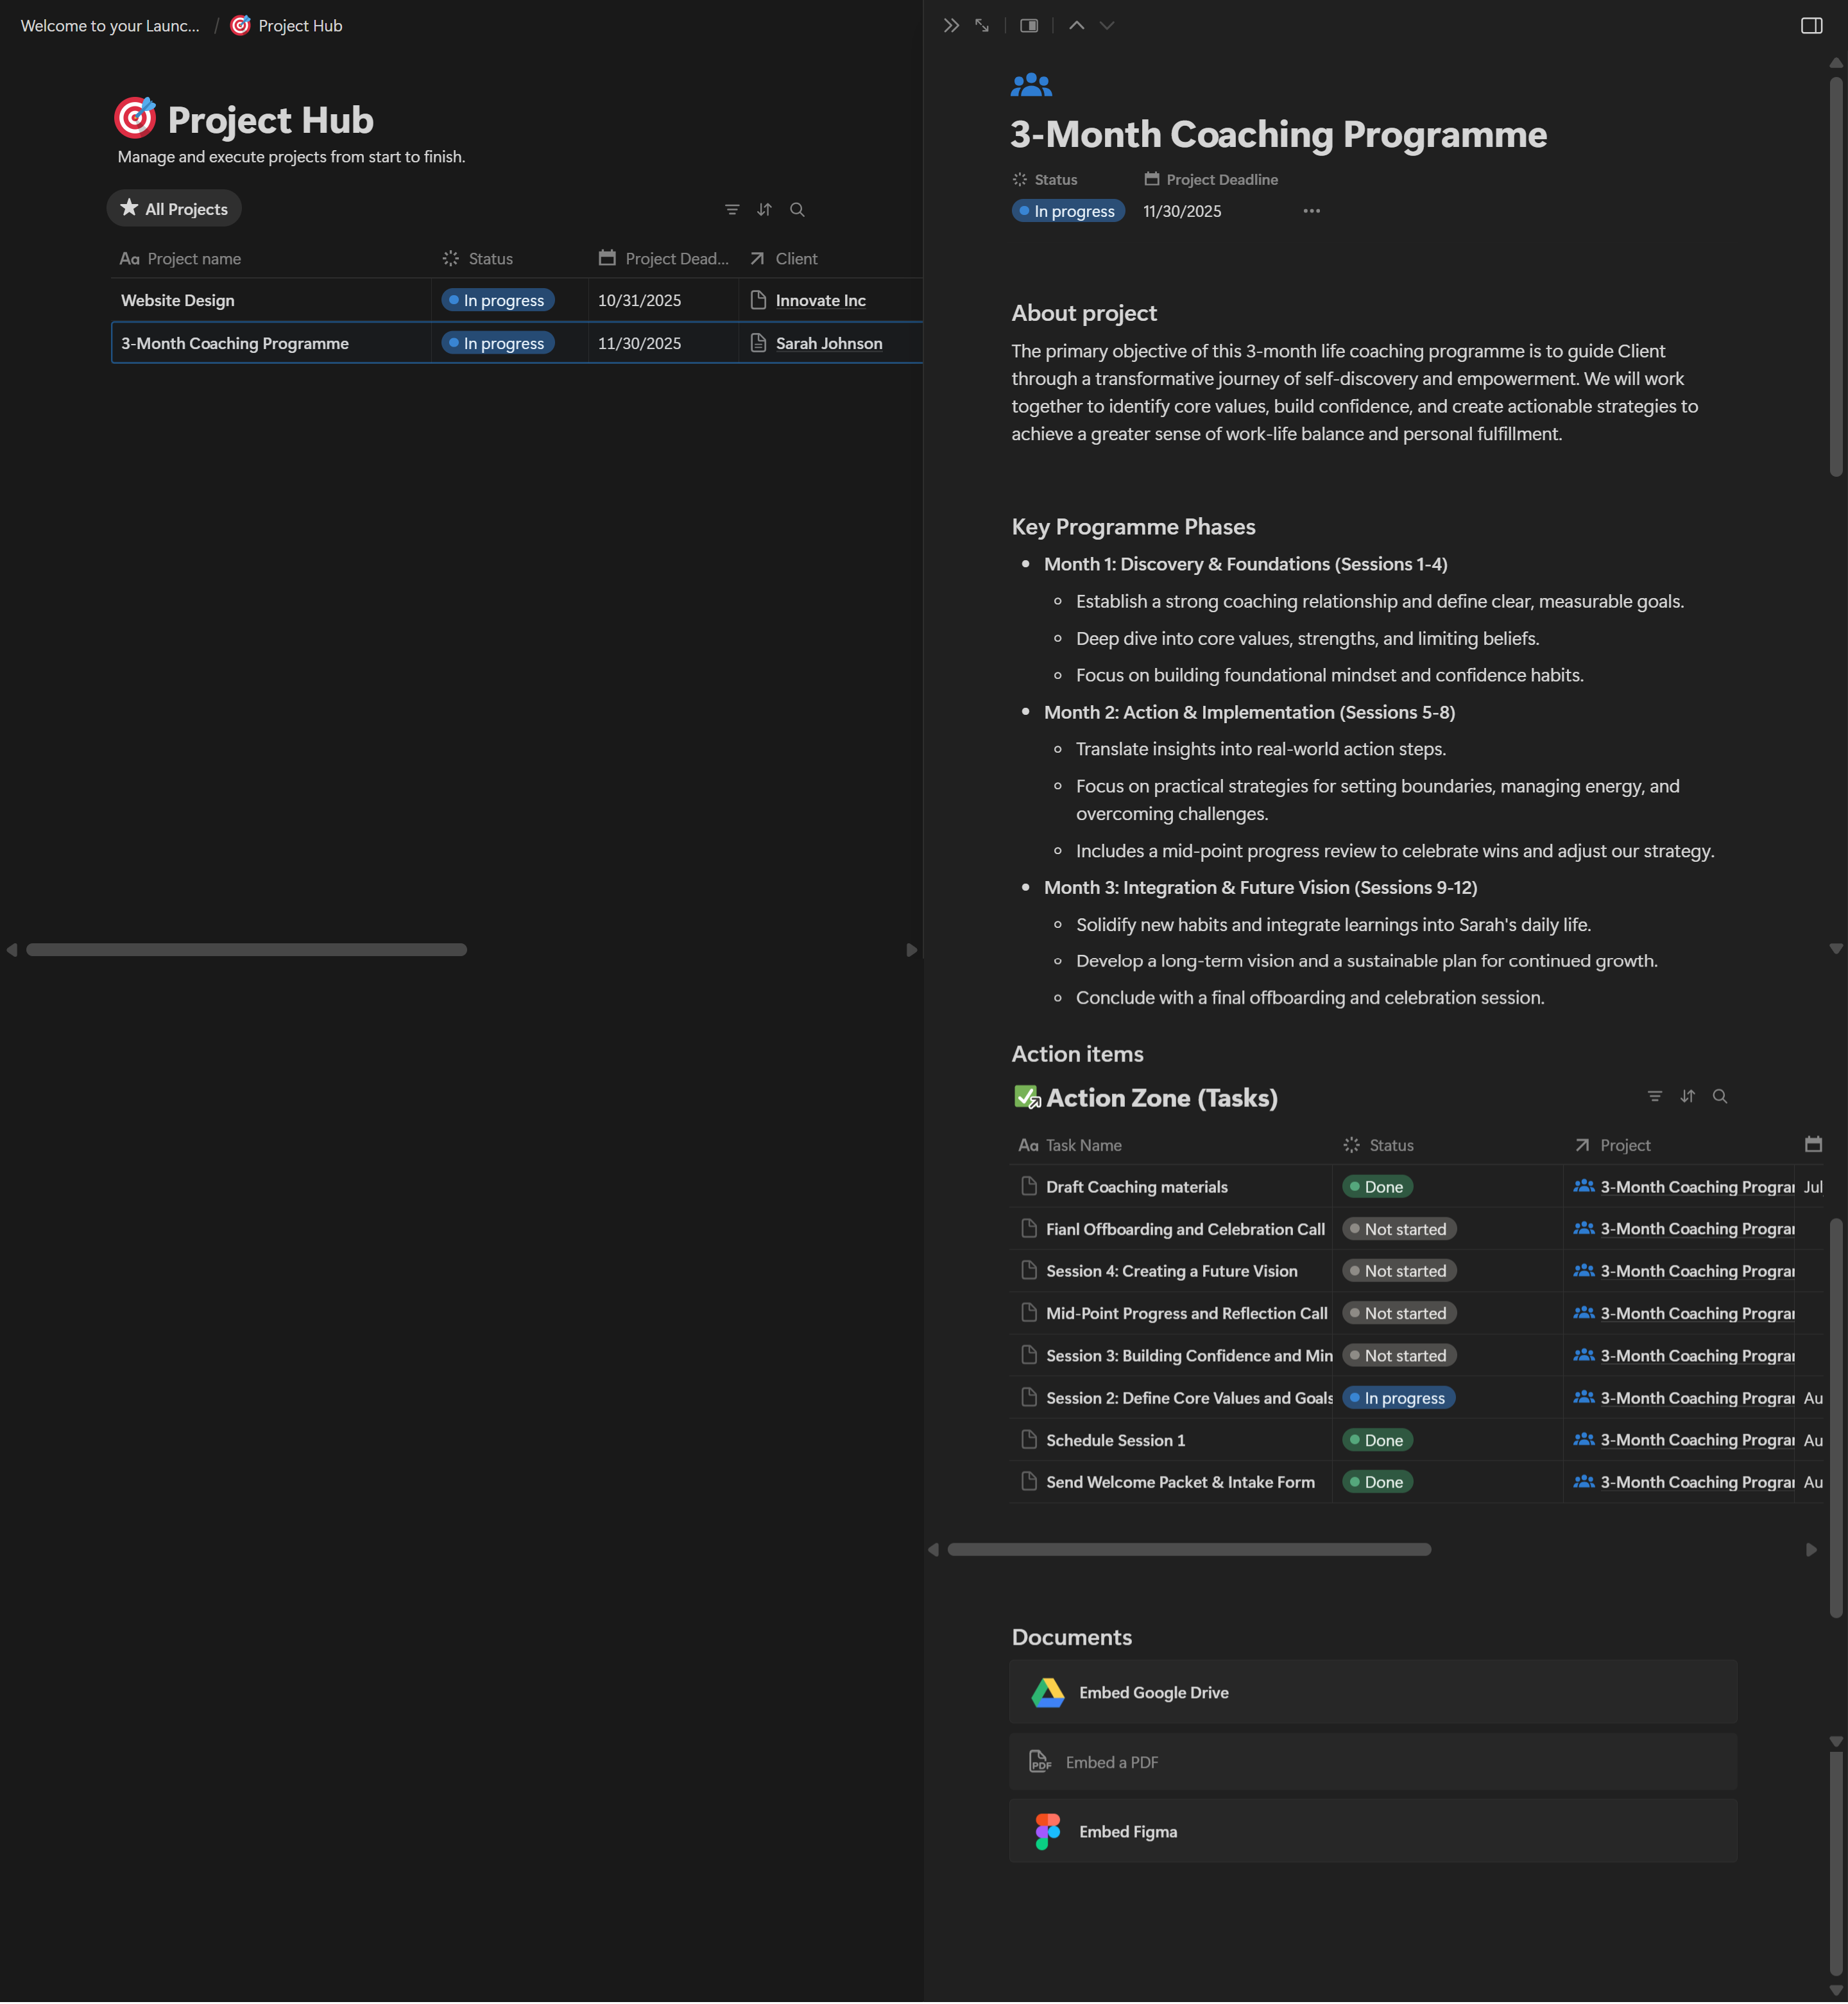Click the Innovate Inc page icon
The height and width of the screenshot is (2004, 1848).
tap(758, 300)
